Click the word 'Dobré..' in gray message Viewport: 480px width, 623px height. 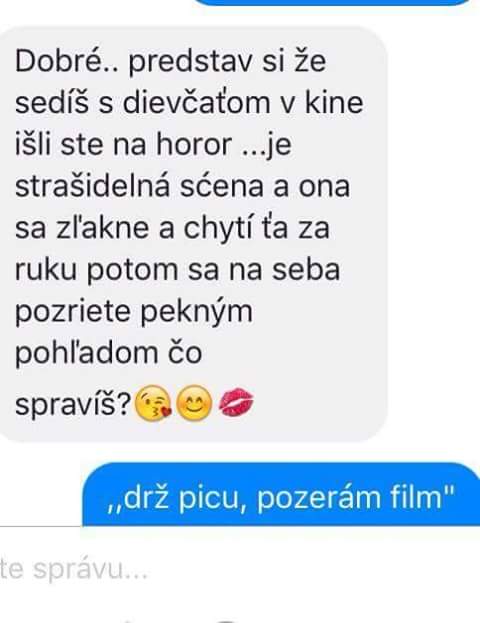[67, 61]
